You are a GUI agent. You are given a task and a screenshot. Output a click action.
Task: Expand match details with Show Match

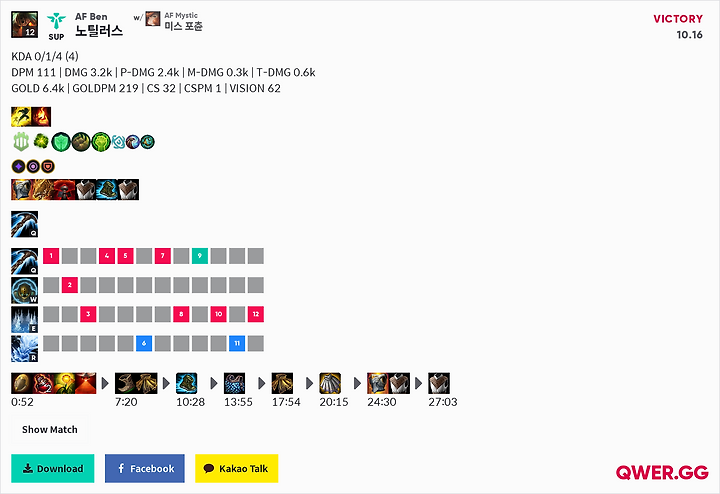pos(50,430)
